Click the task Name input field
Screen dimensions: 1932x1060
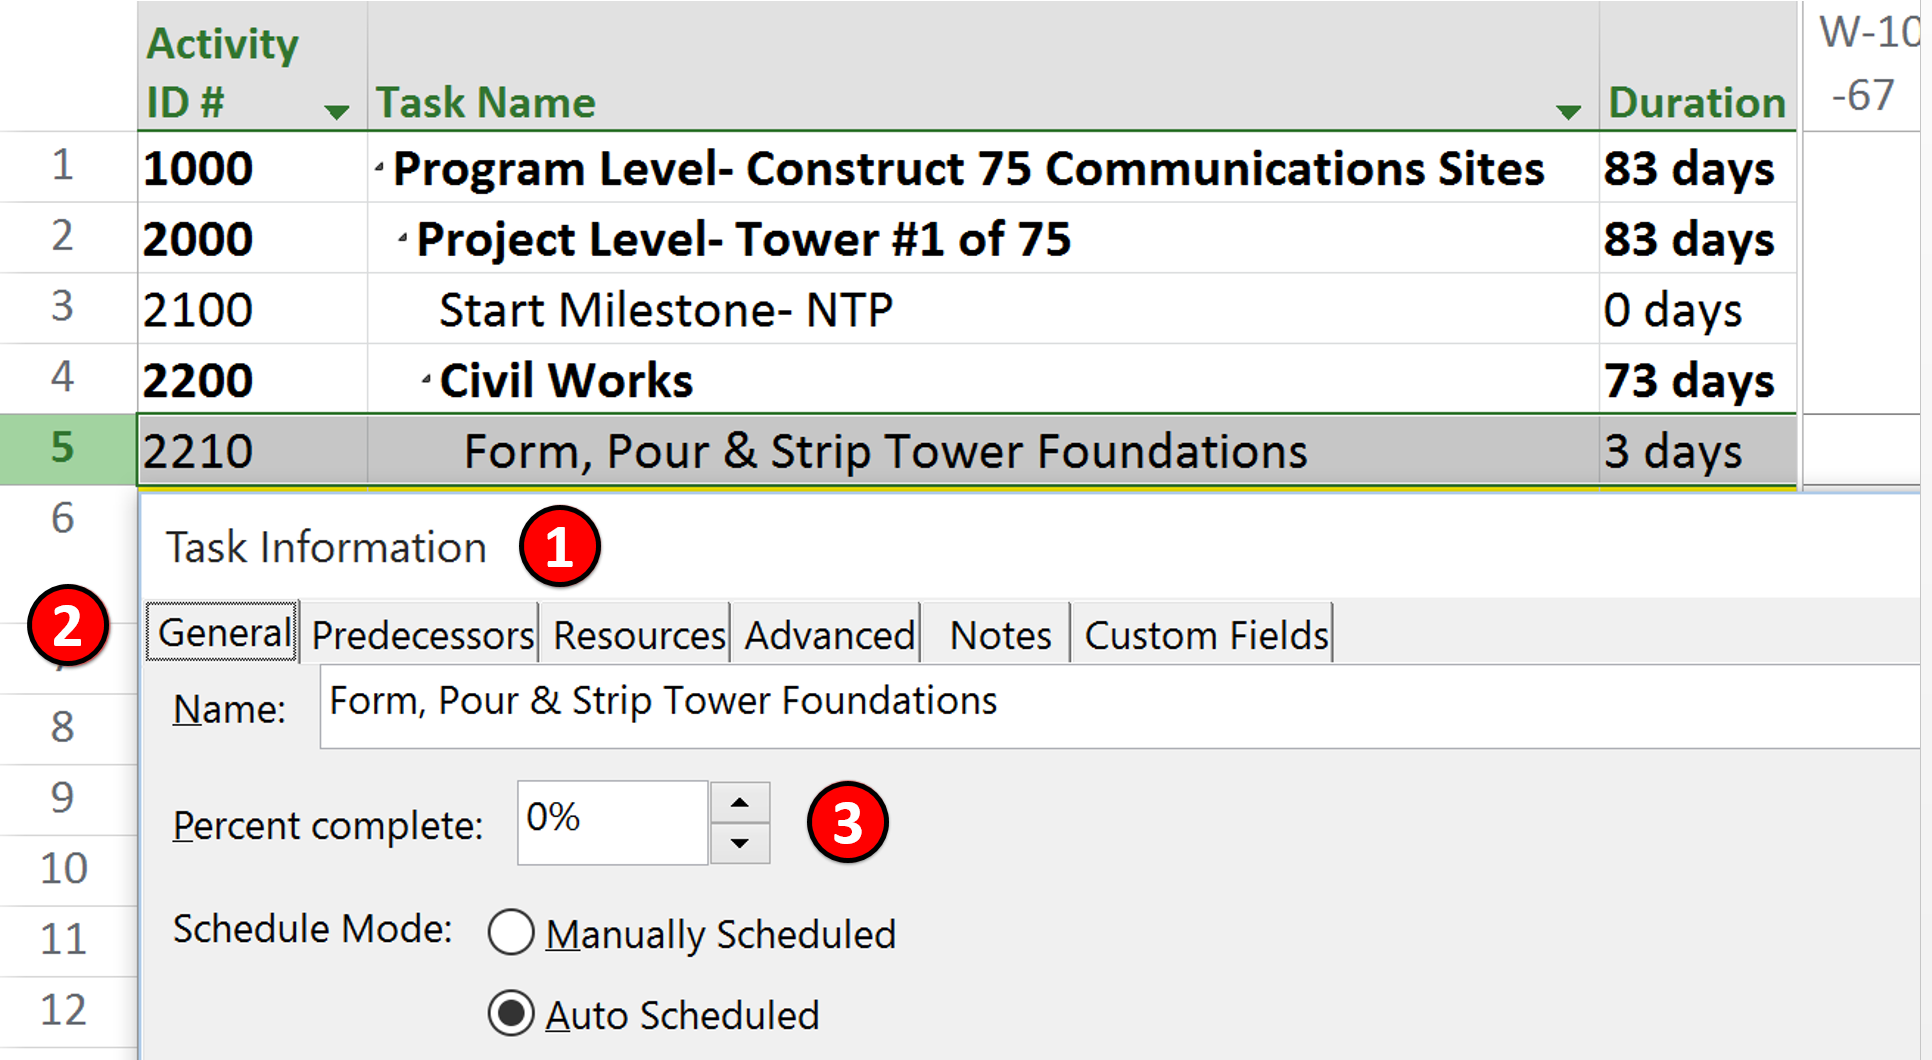click(1120, 706)
